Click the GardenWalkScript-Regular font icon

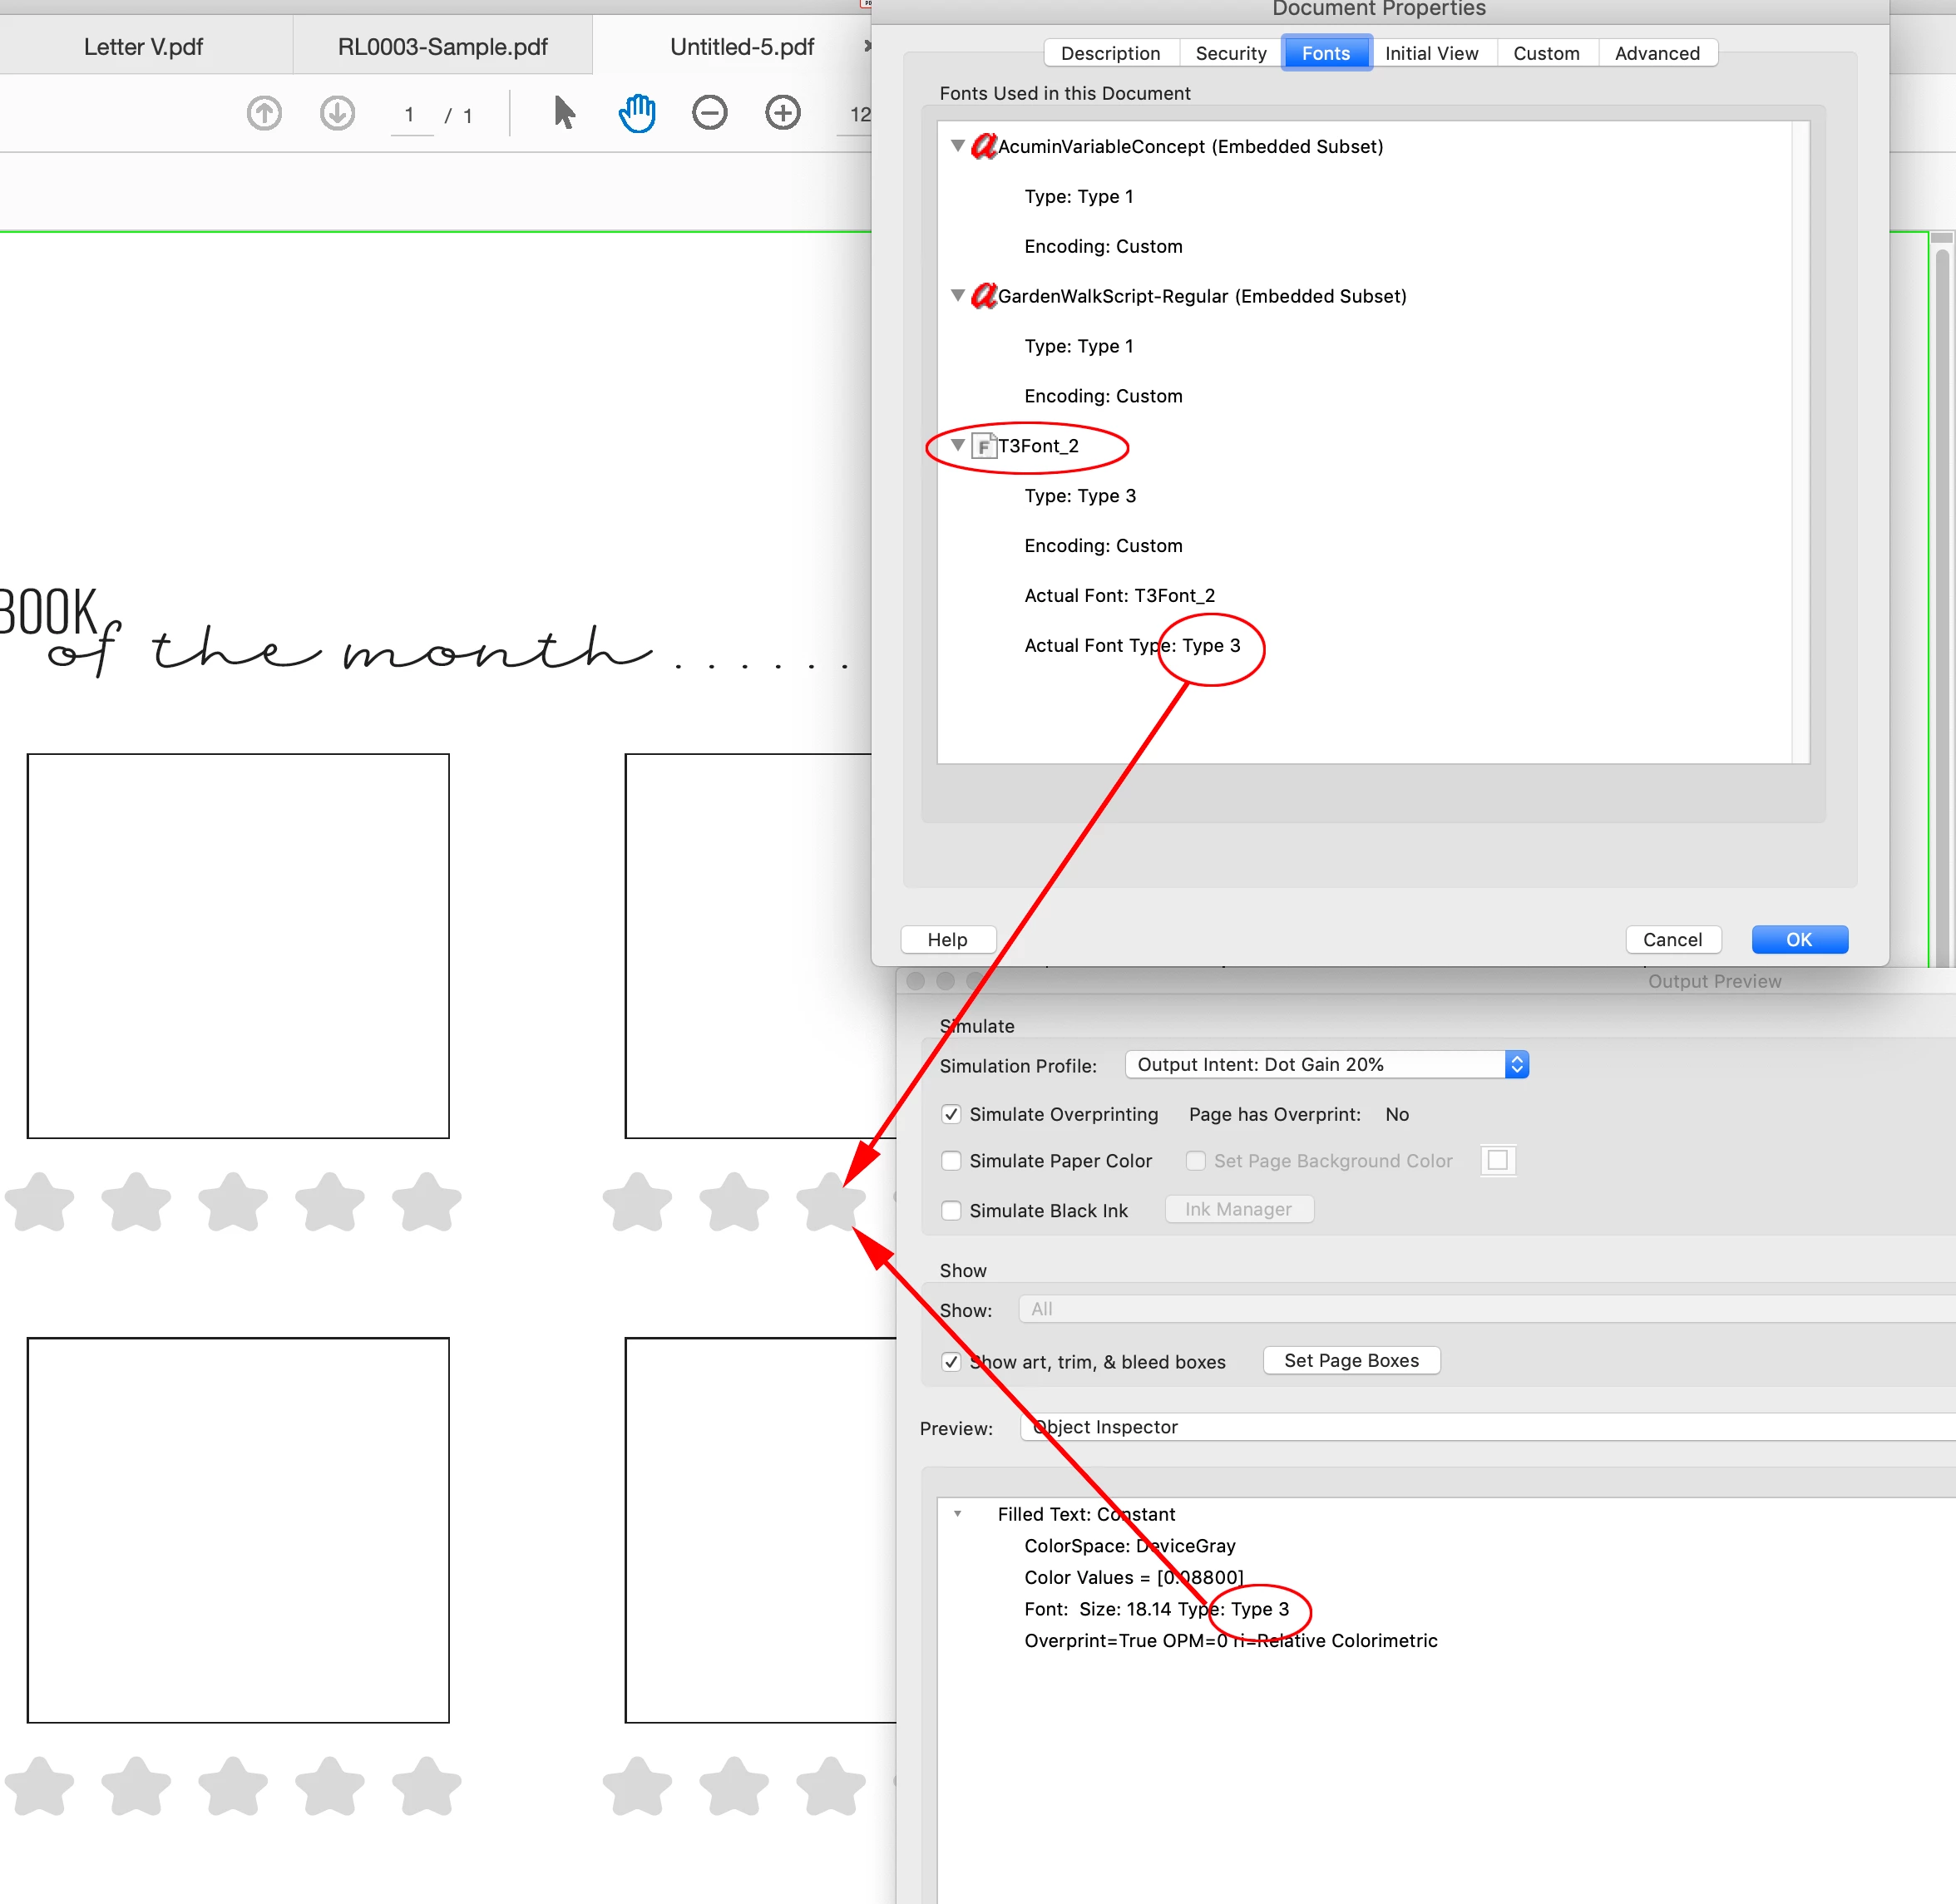pyautogui.click(x=984, y=296)
